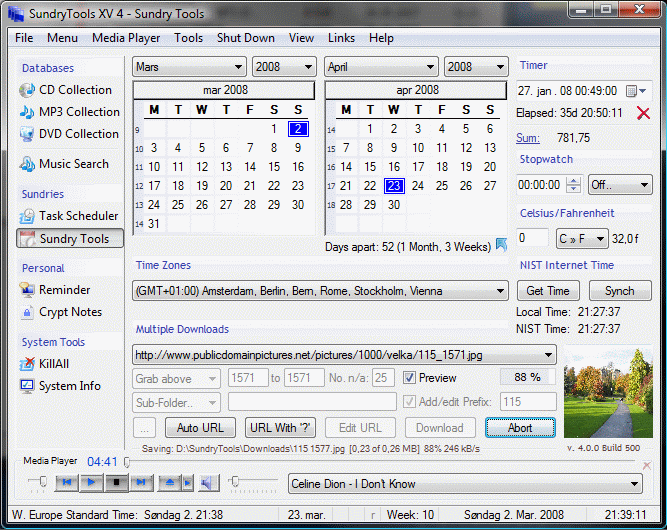Open CD Collection database
This screenshot has height=530, width=667.
pos(66,90)
